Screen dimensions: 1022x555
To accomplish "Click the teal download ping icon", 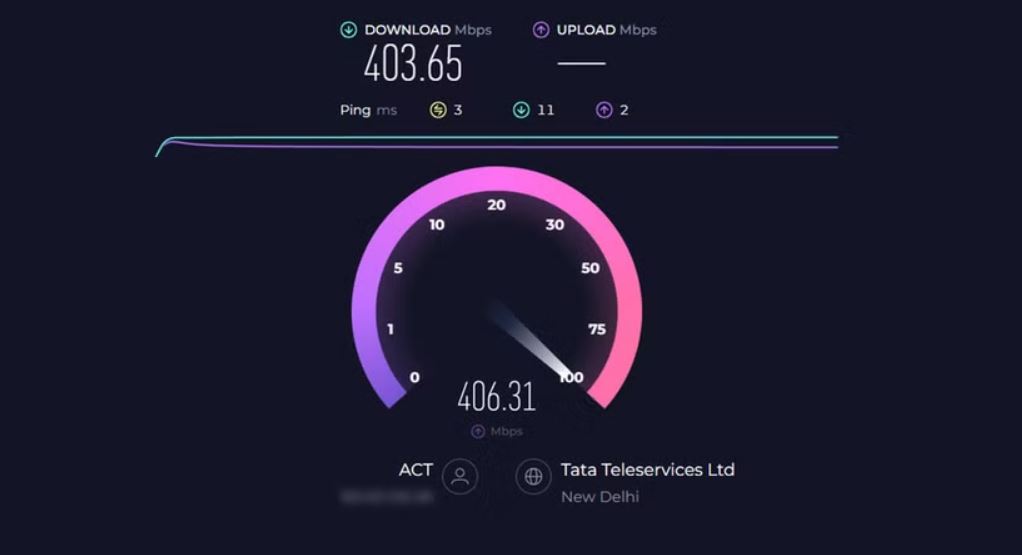I will [521, 110].
